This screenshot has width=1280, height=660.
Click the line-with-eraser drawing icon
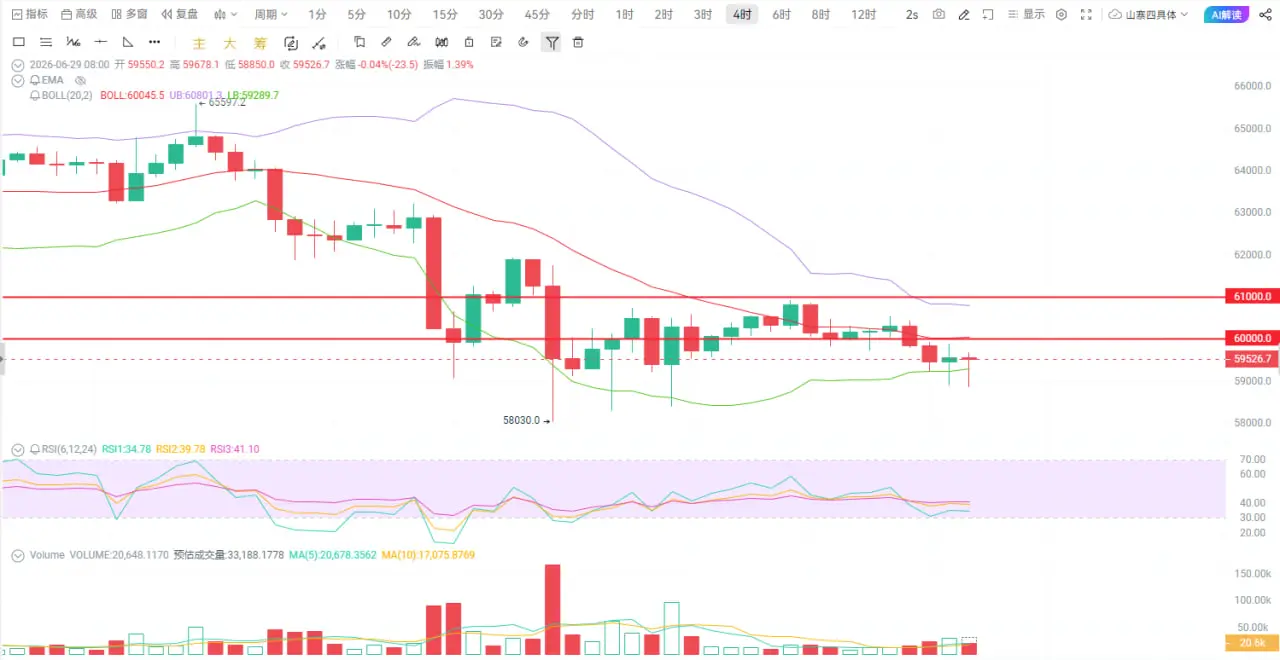point(319,43)
